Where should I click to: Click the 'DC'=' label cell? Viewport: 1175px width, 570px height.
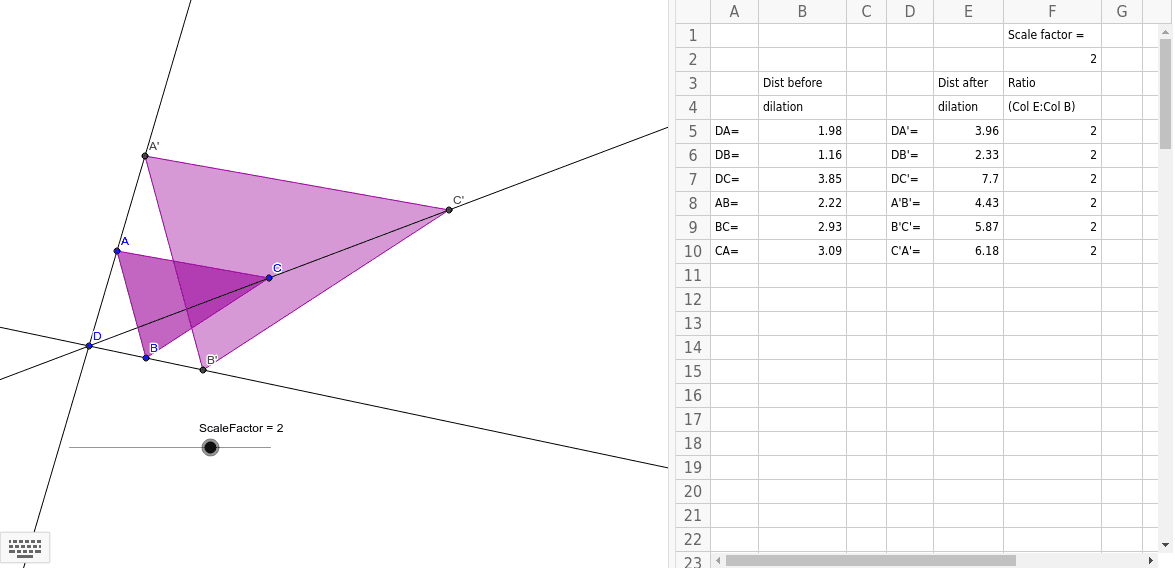coord(910,179)
